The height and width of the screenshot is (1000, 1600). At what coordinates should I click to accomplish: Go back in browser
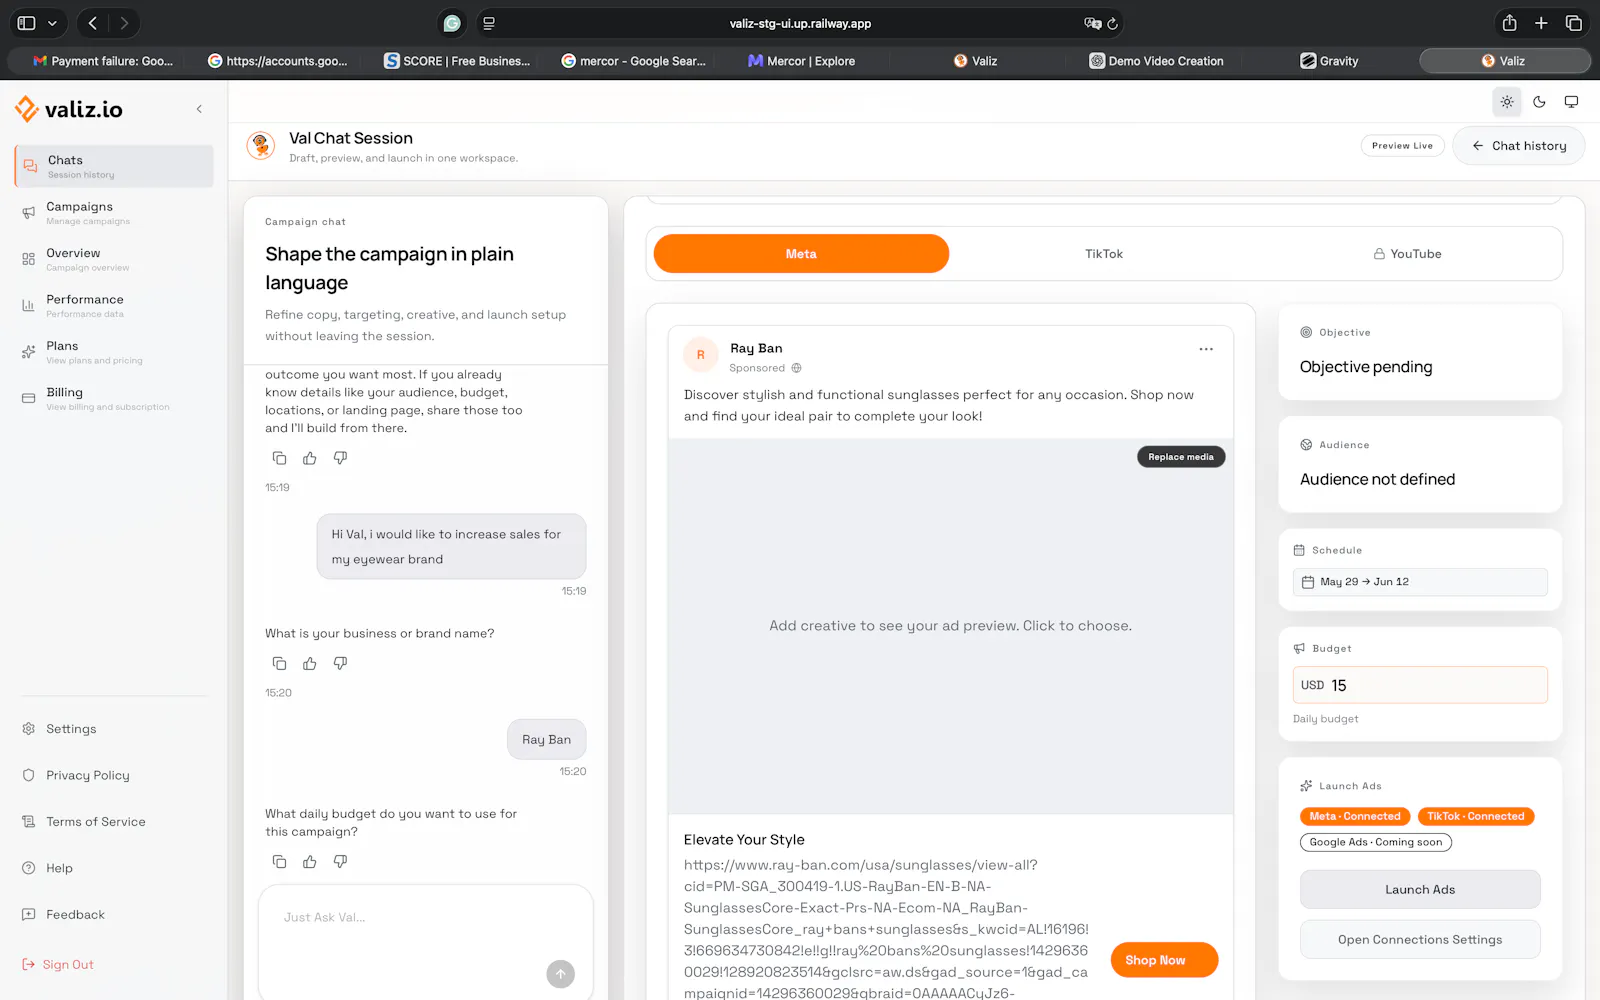(92, 23)
